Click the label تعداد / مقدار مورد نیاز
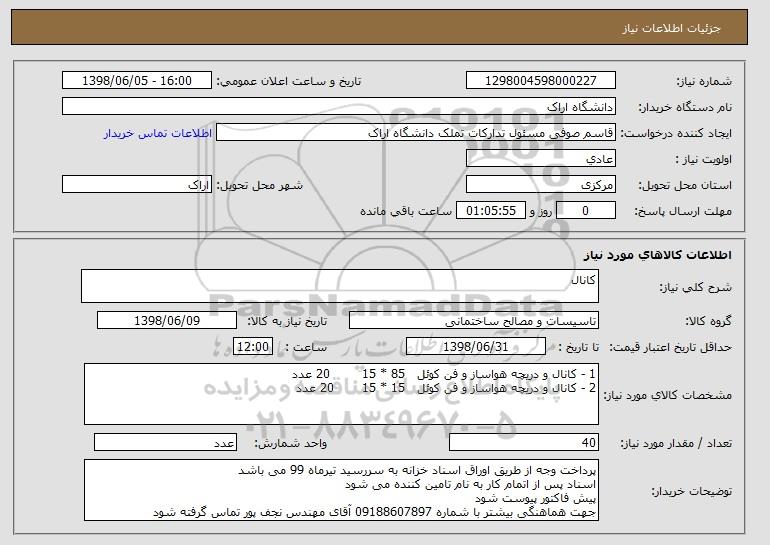The height and width of the screenshot is (545, 770). (x=676, y=443)
